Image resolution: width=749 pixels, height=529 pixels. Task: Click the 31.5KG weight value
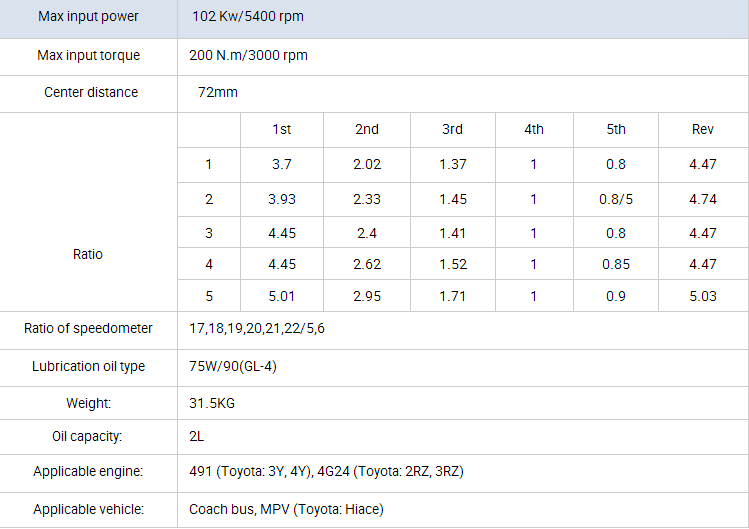(x=212, y=403)
